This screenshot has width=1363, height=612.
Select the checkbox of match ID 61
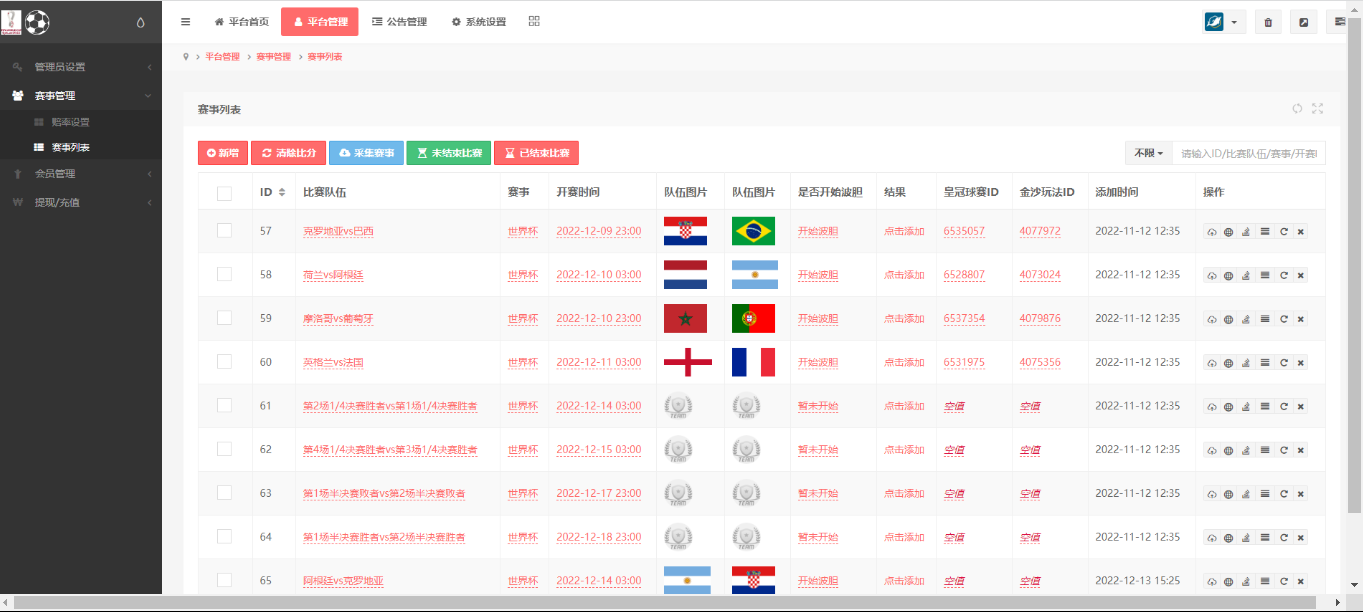[x=224, y=405]
